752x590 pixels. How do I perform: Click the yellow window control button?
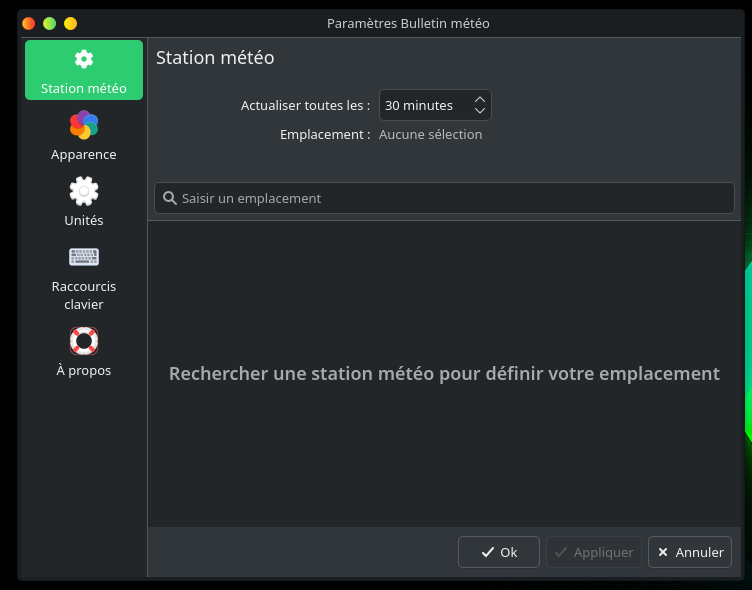(x=70, y=23)
